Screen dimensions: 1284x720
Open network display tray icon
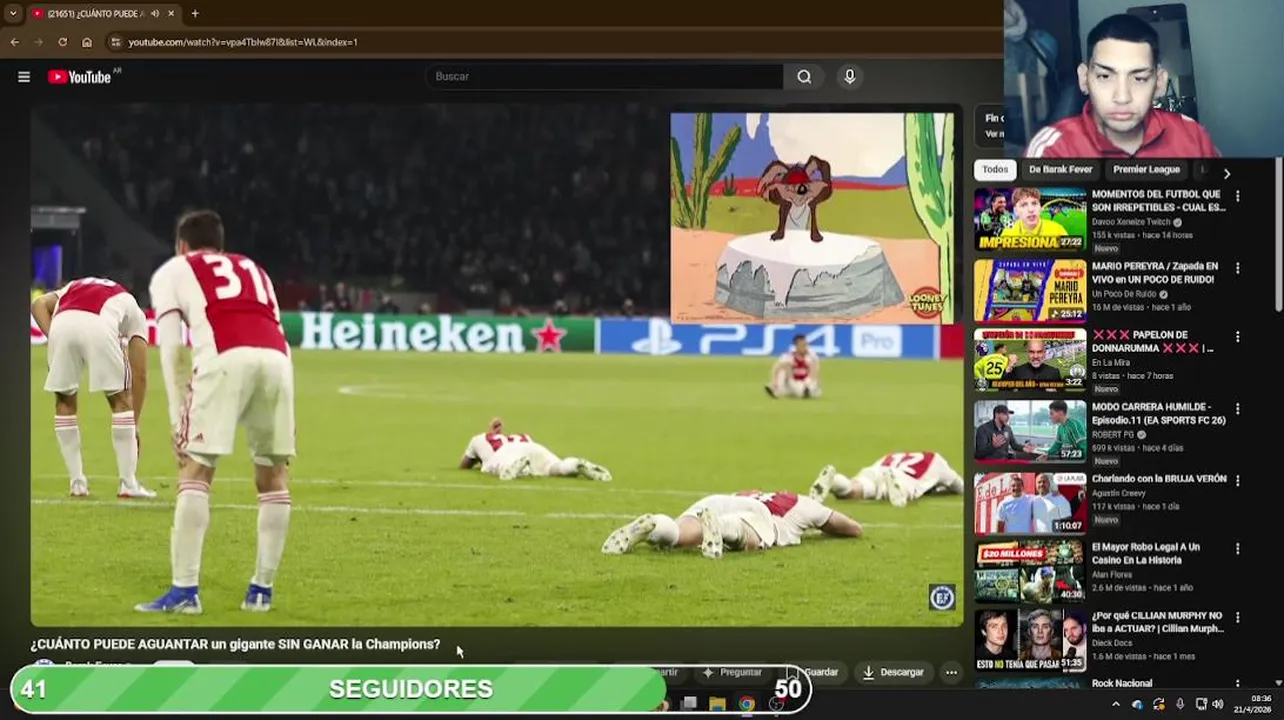click(x=1201, y=704)
